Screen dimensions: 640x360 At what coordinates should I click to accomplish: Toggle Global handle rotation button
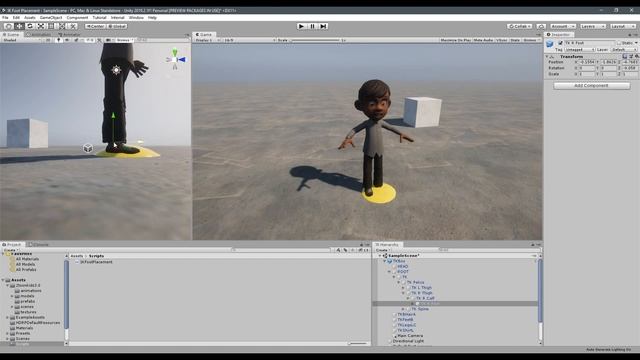(x=117, y=26)
